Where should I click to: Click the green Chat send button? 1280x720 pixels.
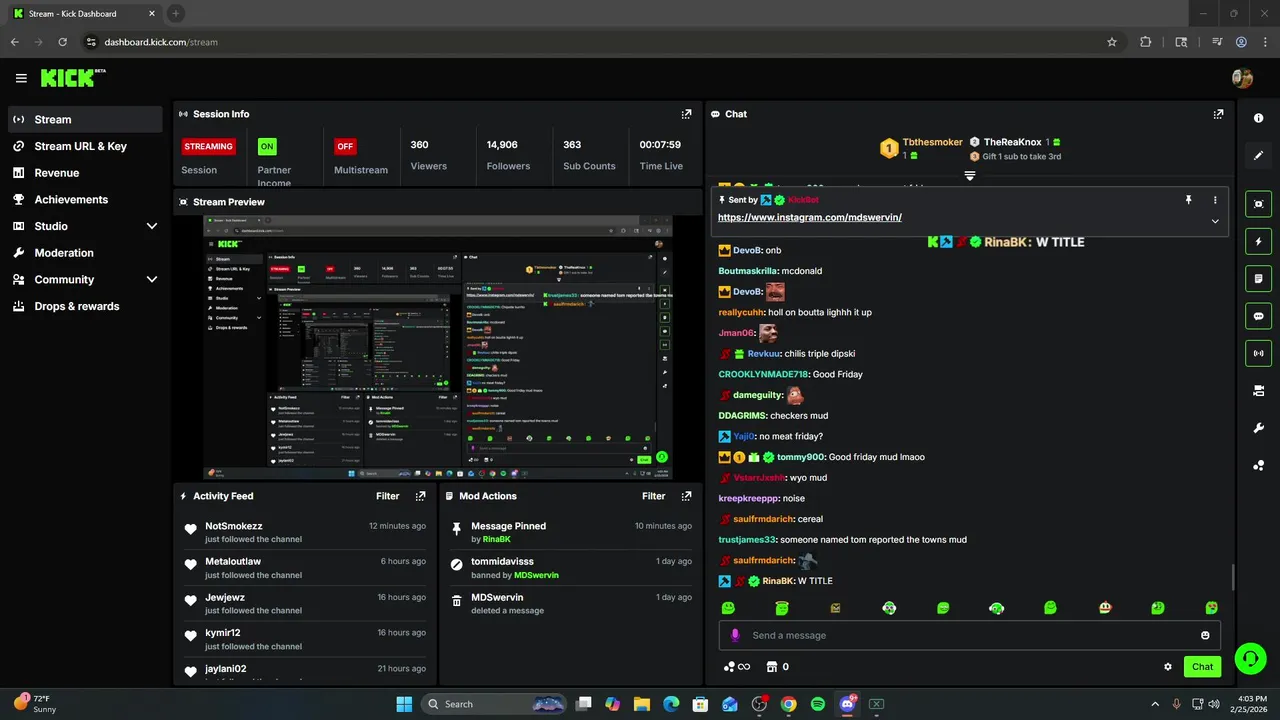pyautogui.click(x=1202, y=667)
